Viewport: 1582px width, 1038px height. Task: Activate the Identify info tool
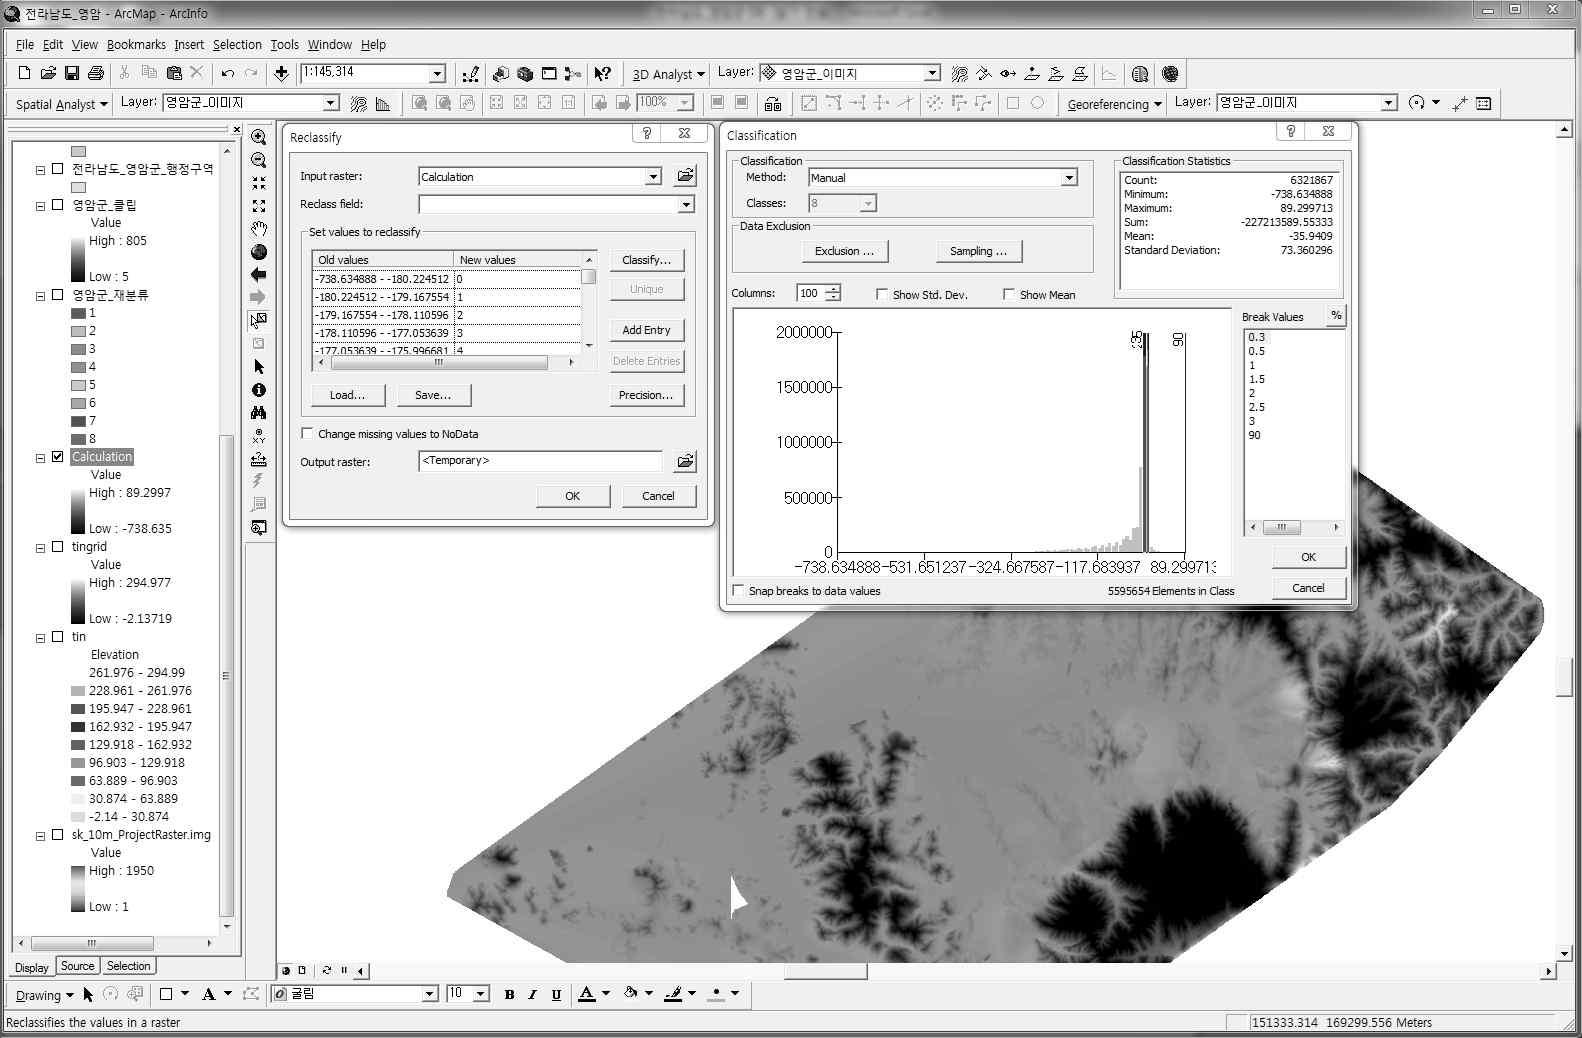259,390
